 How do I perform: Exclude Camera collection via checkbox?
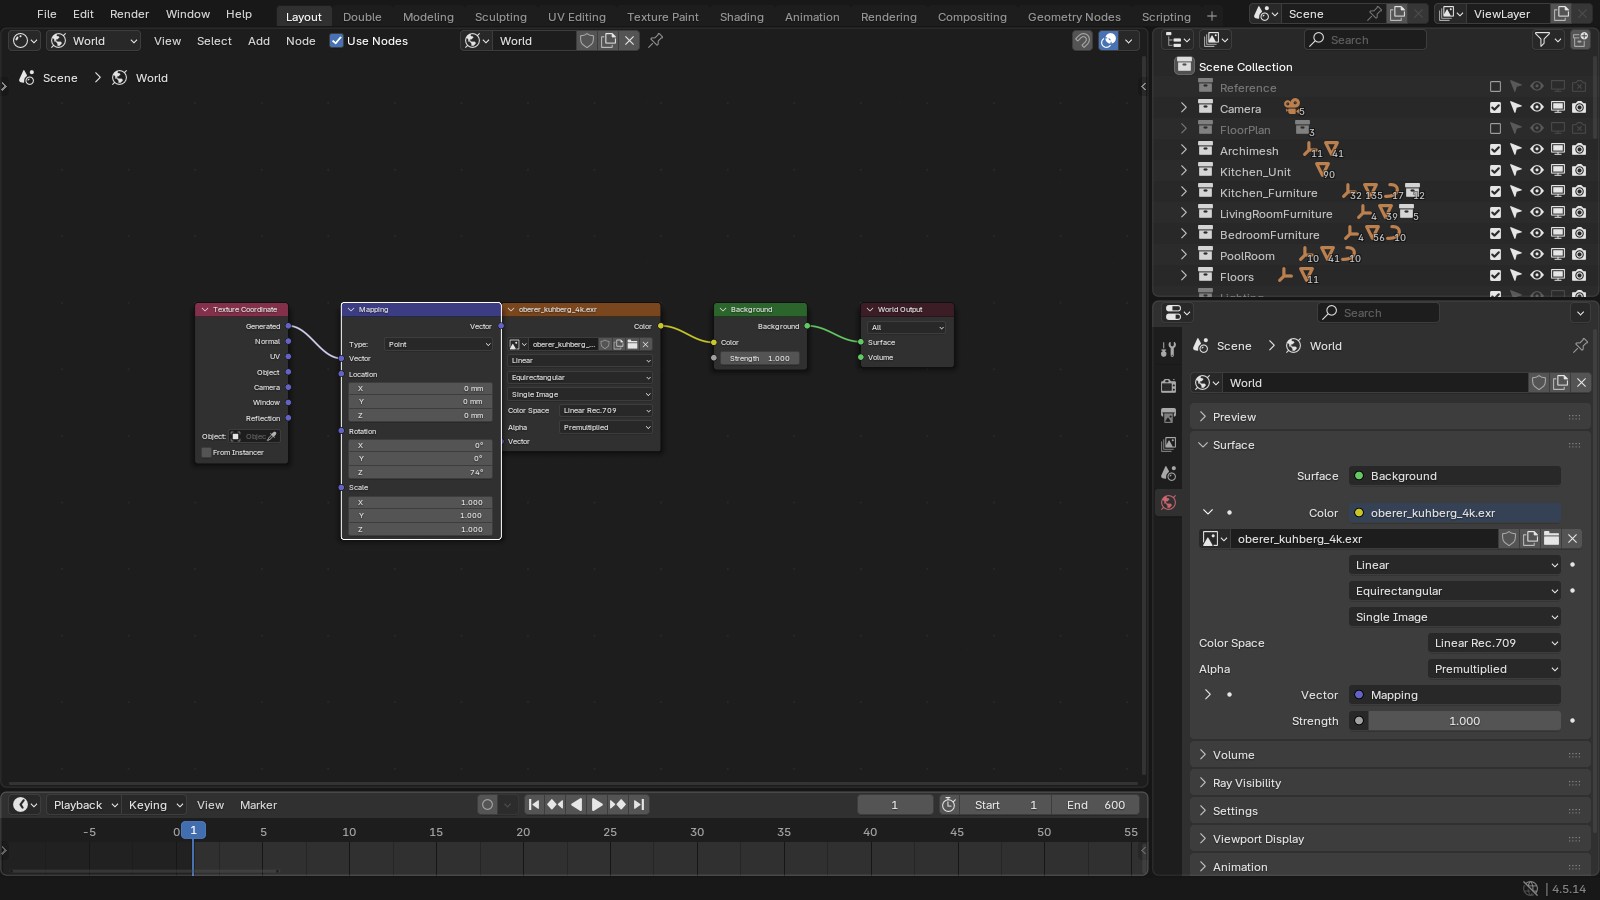point(1495,108)
